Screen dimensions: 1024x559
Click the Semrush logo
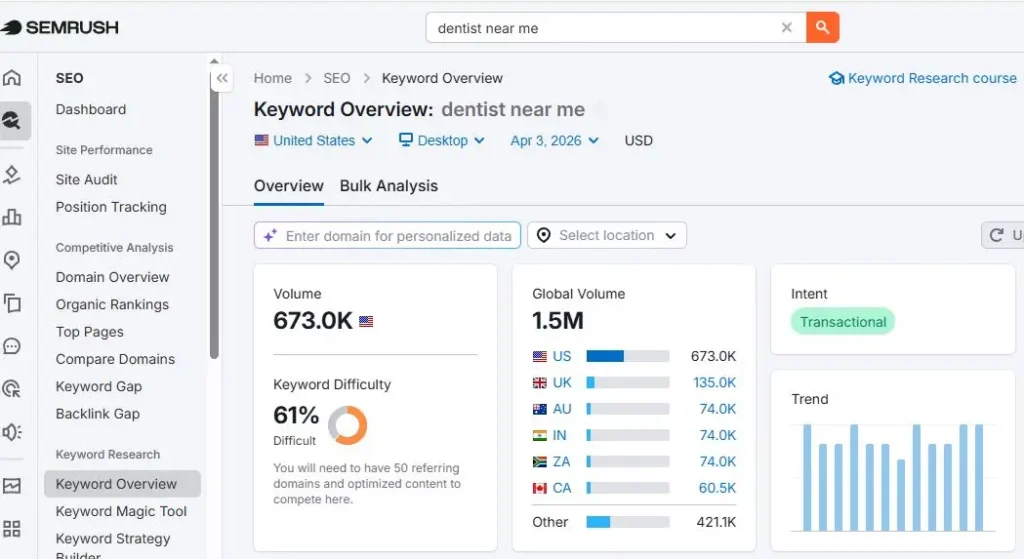pos(59,27)
